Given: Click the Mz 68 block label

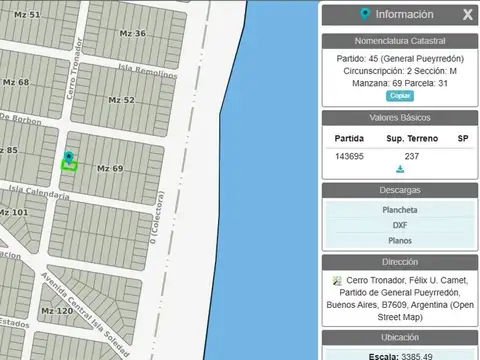Looking at the screenshot, I should [16, 82].
